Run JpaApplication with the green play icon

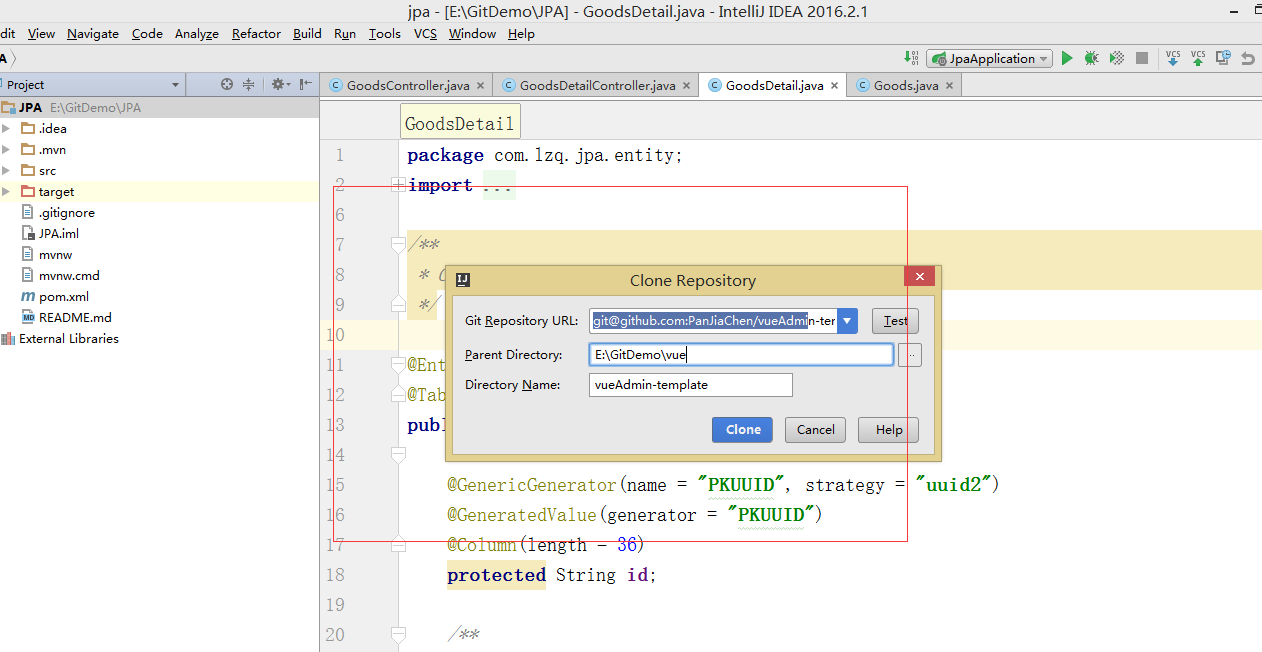point(1067,58)
